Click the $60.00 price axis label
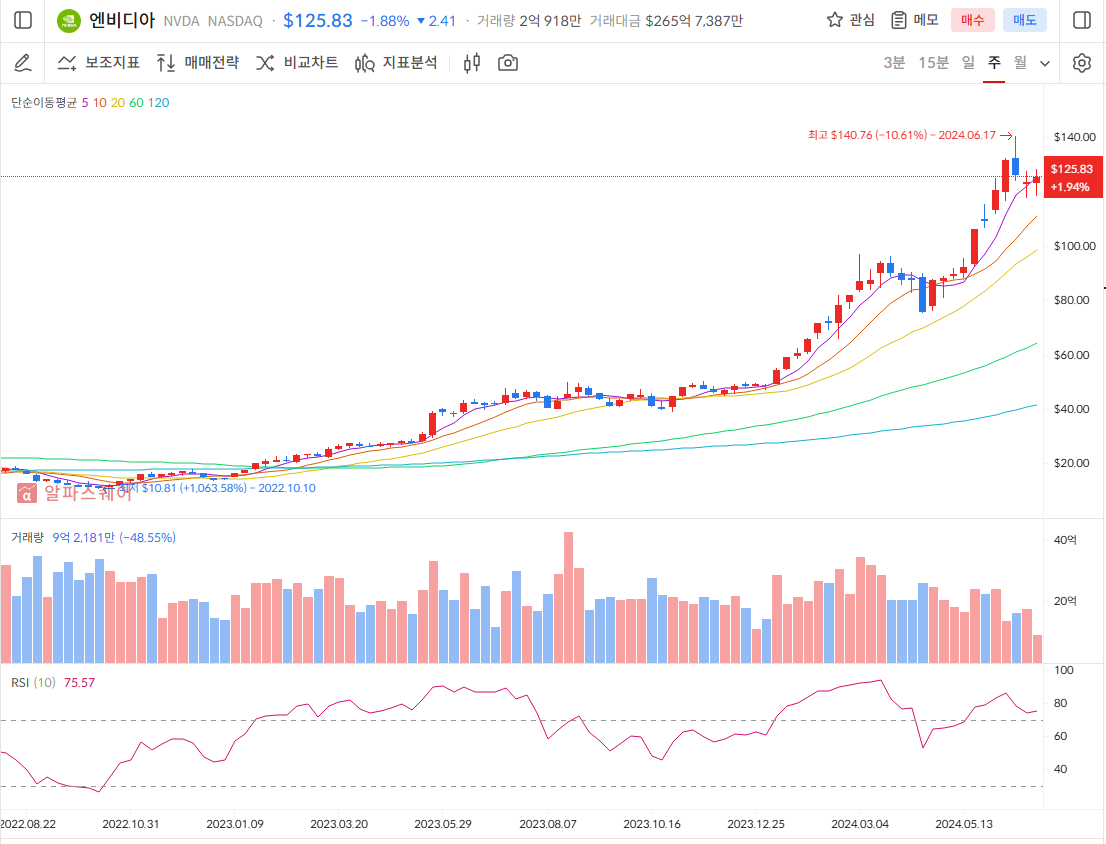The width and height of the screenshot is (1106, 844). click(x=1071, y=355)
